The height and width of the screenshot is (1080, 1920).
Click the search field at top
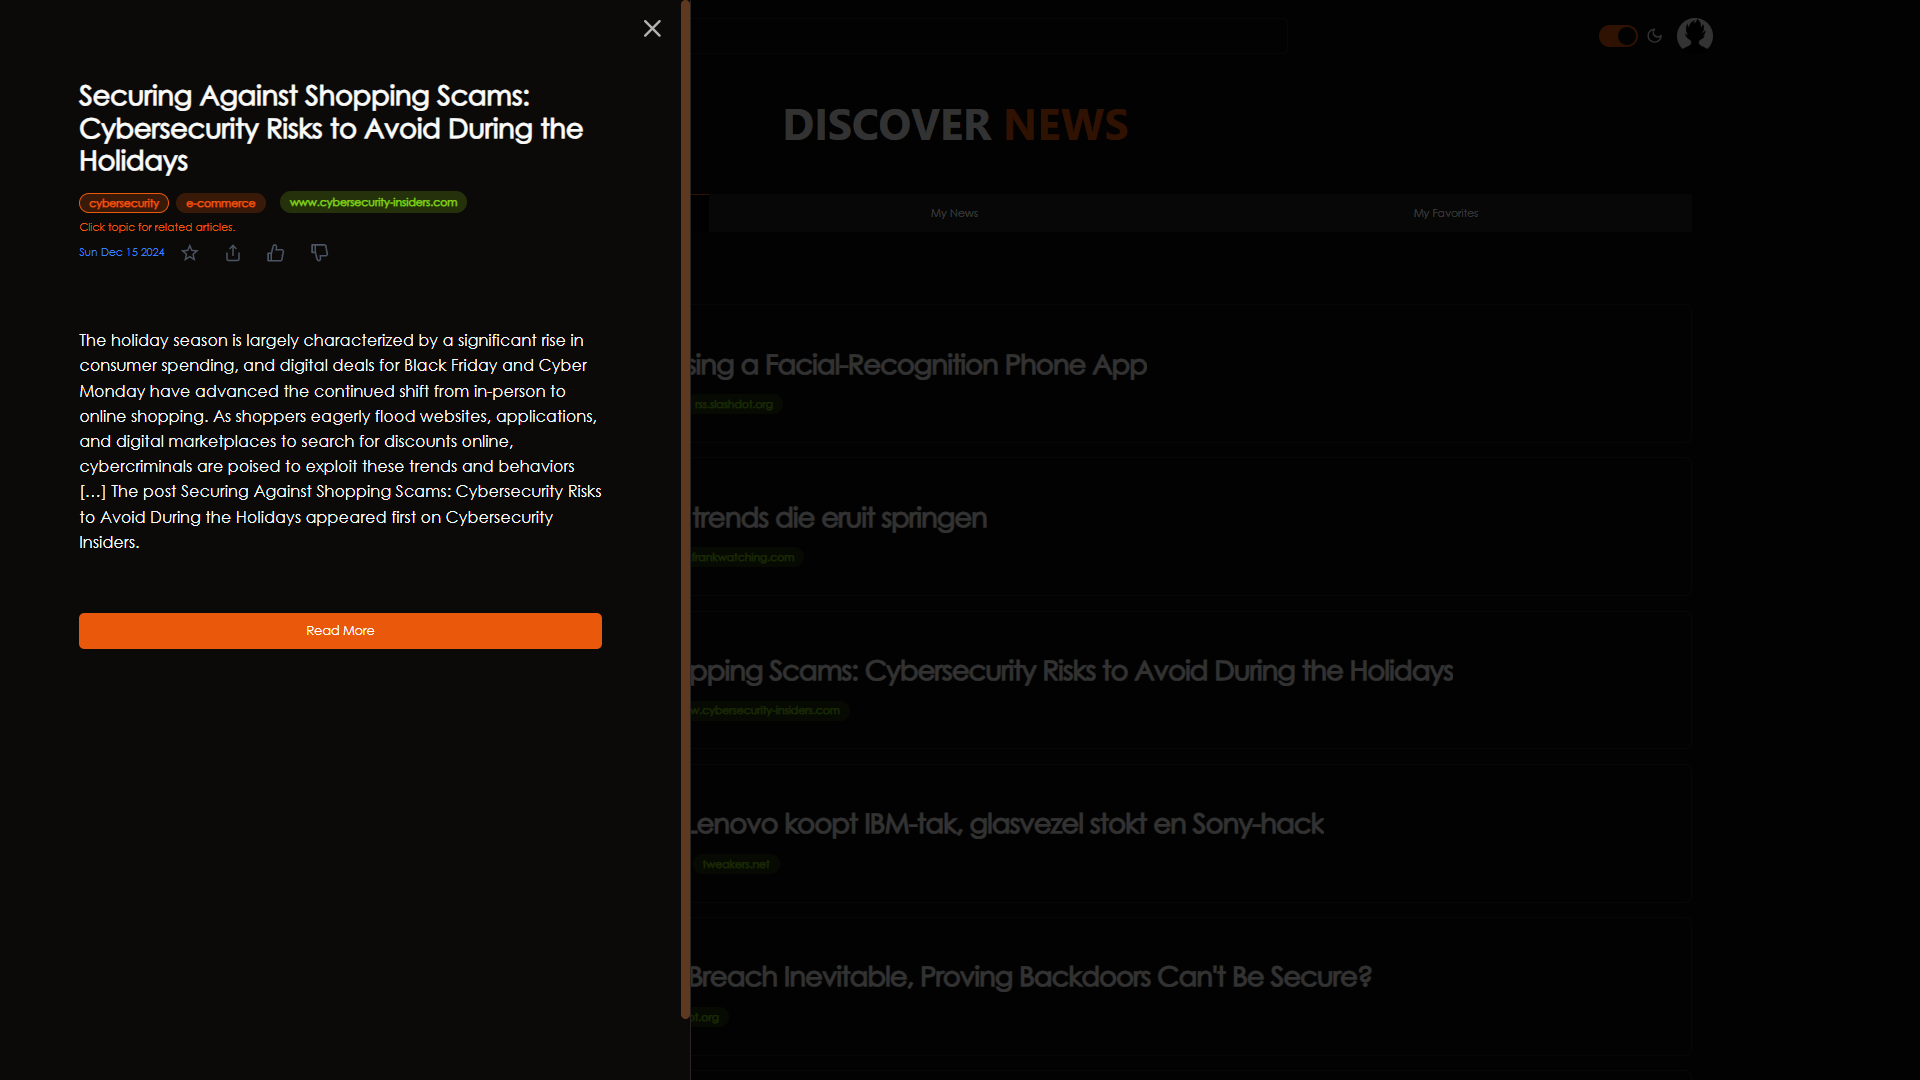[988, 36]
